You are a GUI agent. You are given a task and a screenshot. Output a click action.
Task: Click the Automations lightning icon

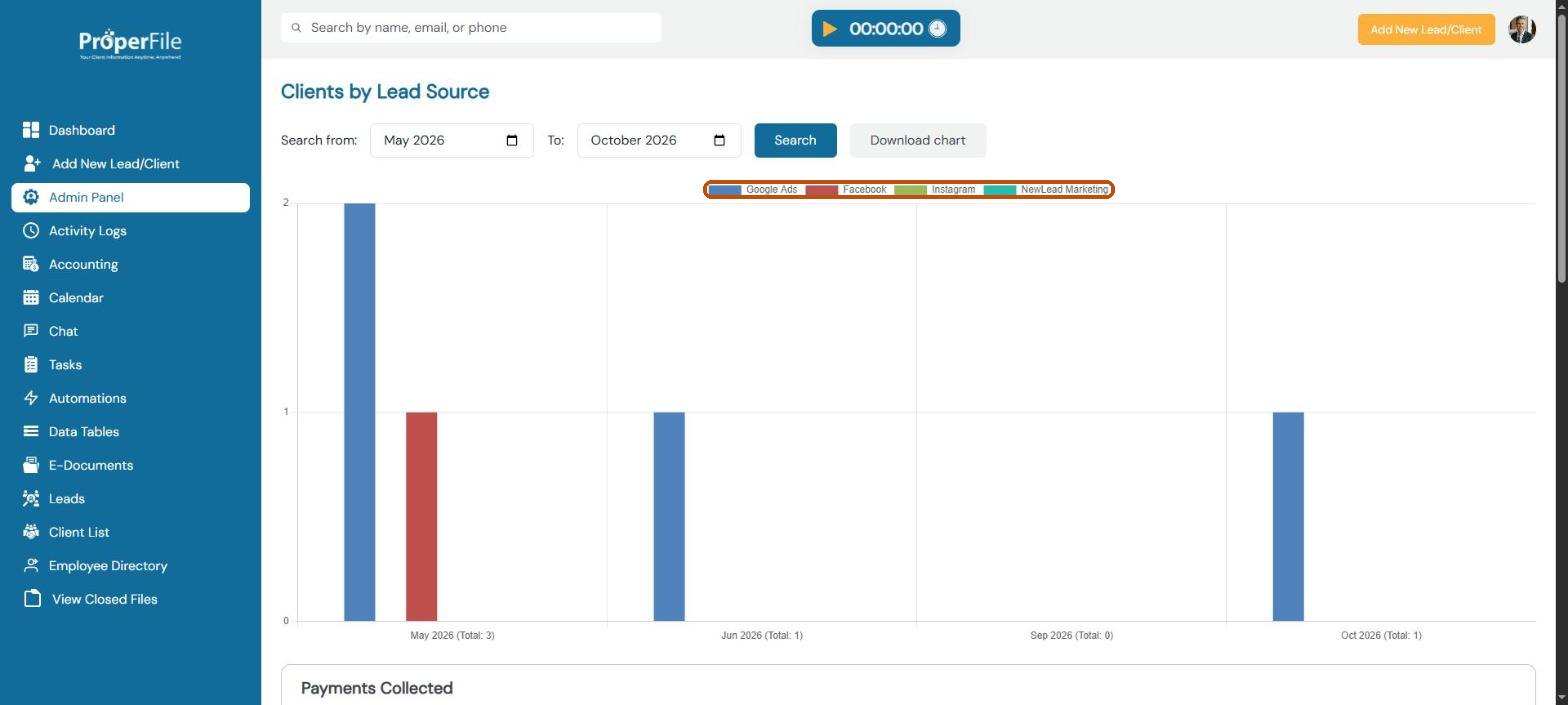point(31,398)
